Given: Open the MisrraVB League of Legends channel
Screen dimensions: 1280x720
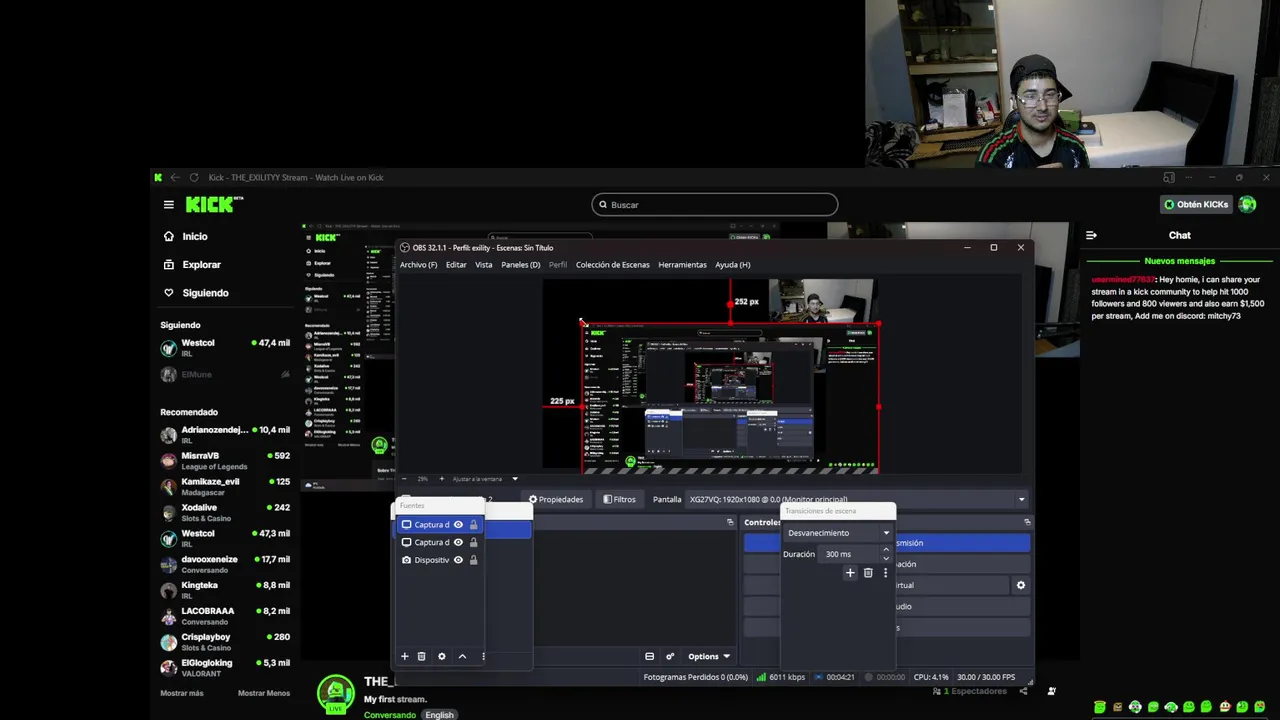Looking at the screenshot, I should click(225, 460).
